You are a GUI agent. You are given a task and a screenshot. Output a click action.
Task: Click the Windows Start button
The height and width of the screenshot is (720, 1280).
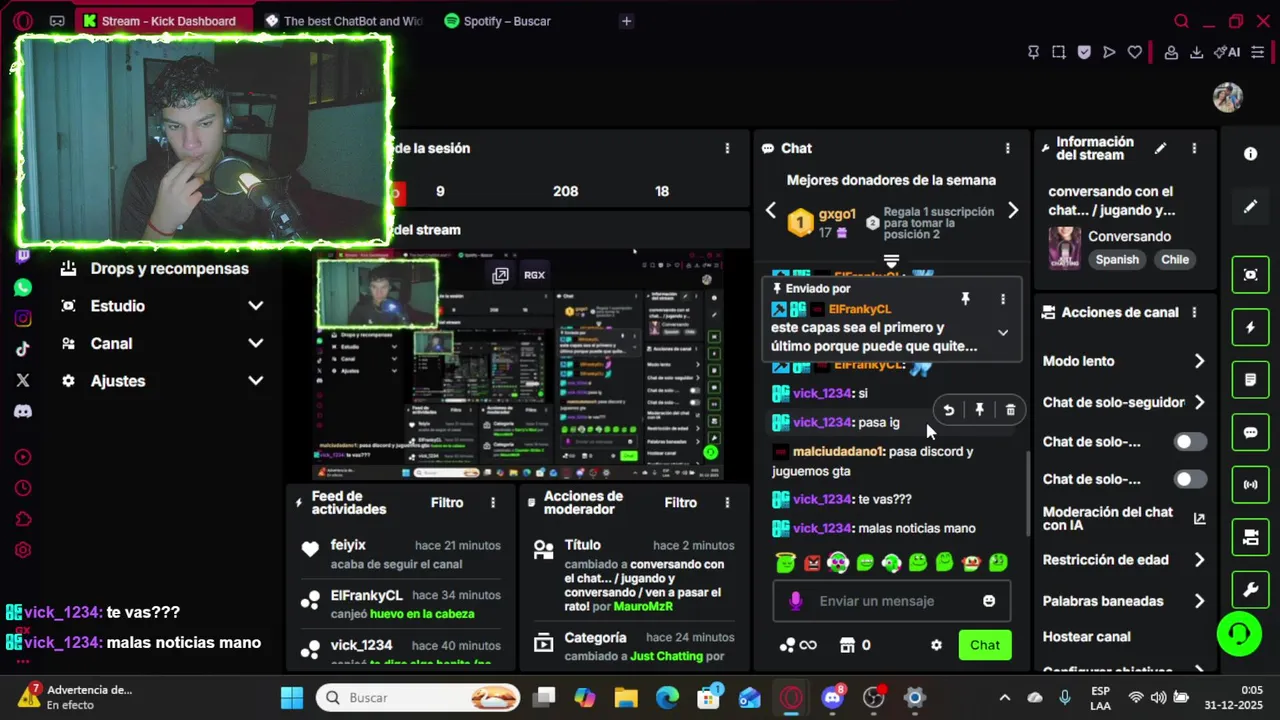[291, 697]
